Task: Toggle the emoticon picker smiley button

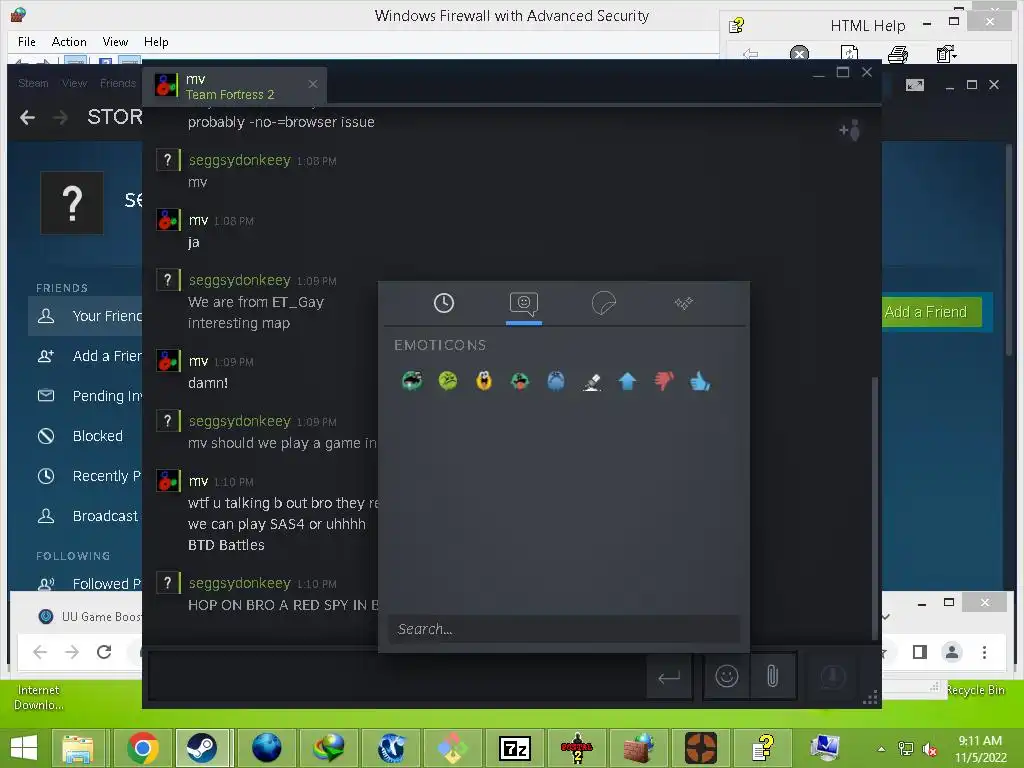Action: (x=726, y=676)
